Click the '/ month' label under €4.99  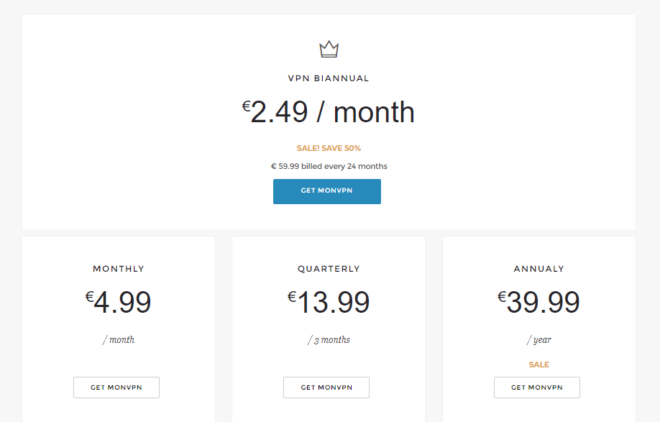118,340
